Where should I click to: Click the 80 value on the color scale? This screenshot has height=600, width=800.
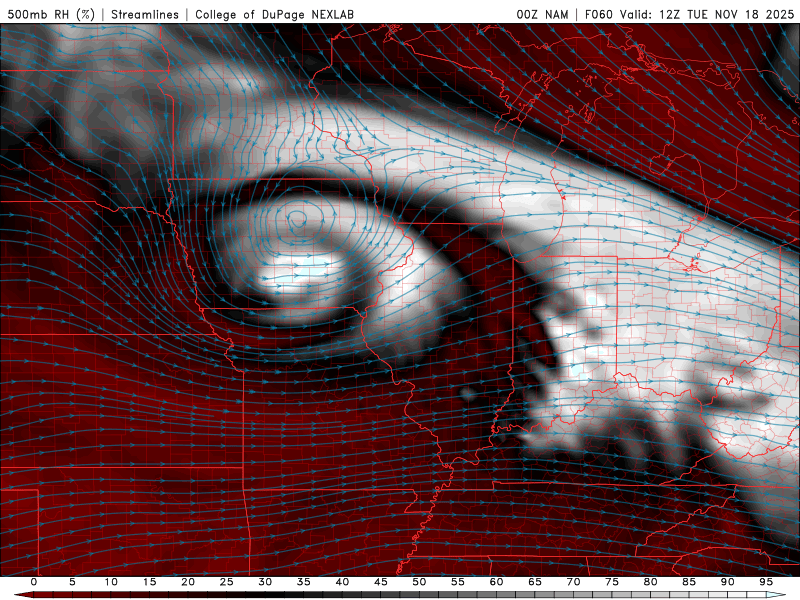click(650, 582)
